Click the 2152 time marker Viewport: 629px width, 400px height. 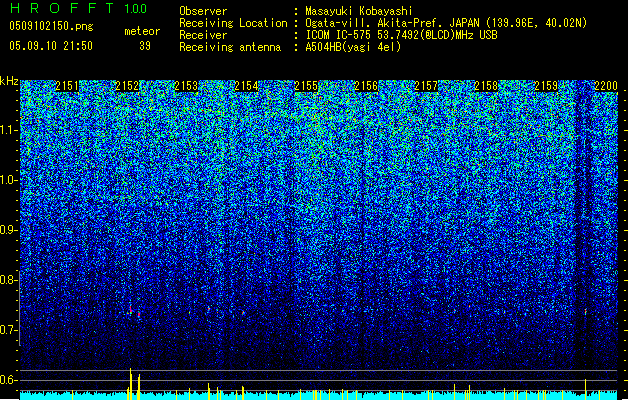(127, 86)
